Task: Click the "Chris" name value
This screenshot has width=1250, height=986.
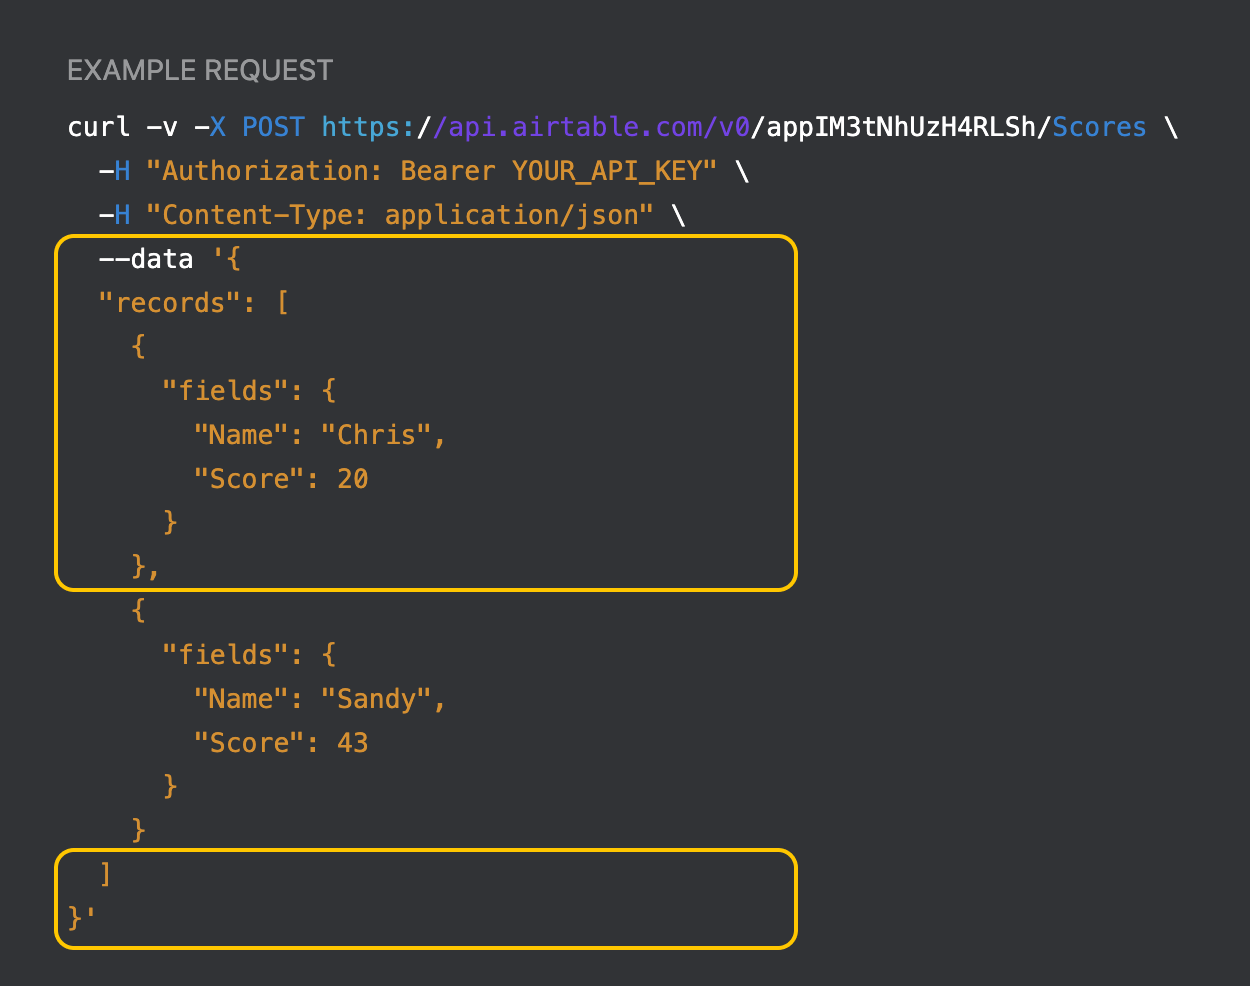Action: (x=376, y=436)
